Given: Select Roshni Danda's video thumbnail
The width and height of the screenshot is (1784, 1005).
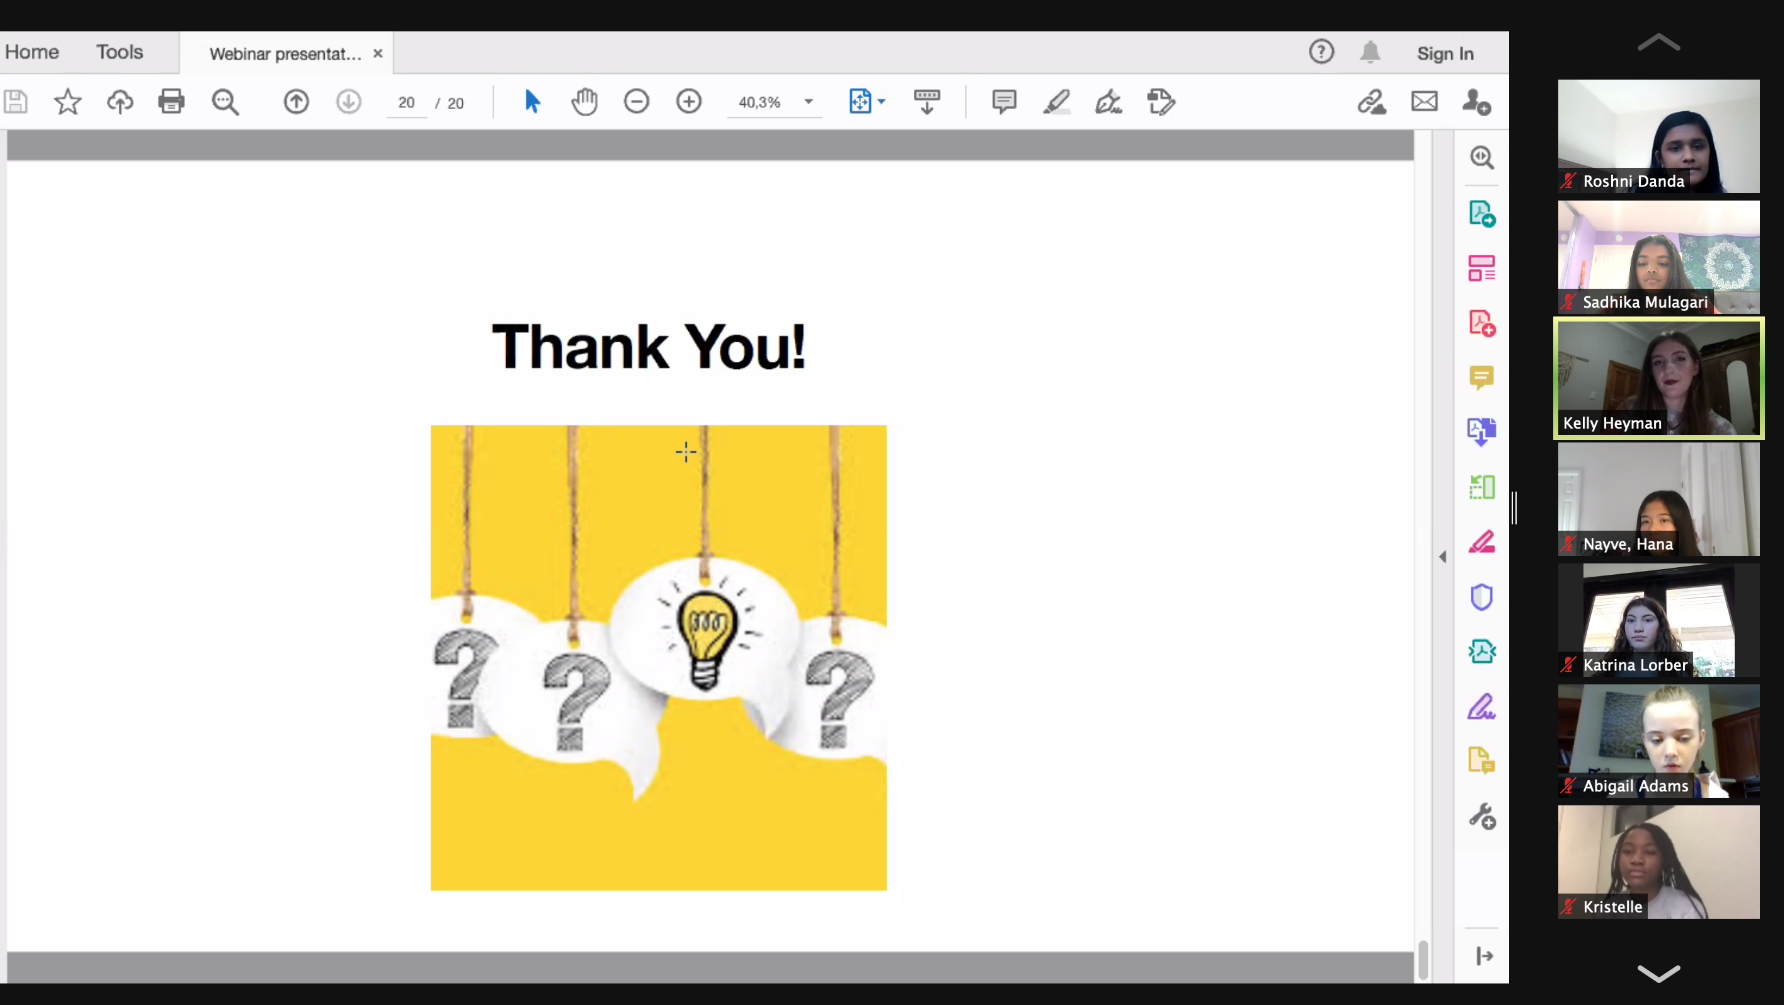Looking at the screenshot, I should pyautogui.click(x=1659, y=136).
